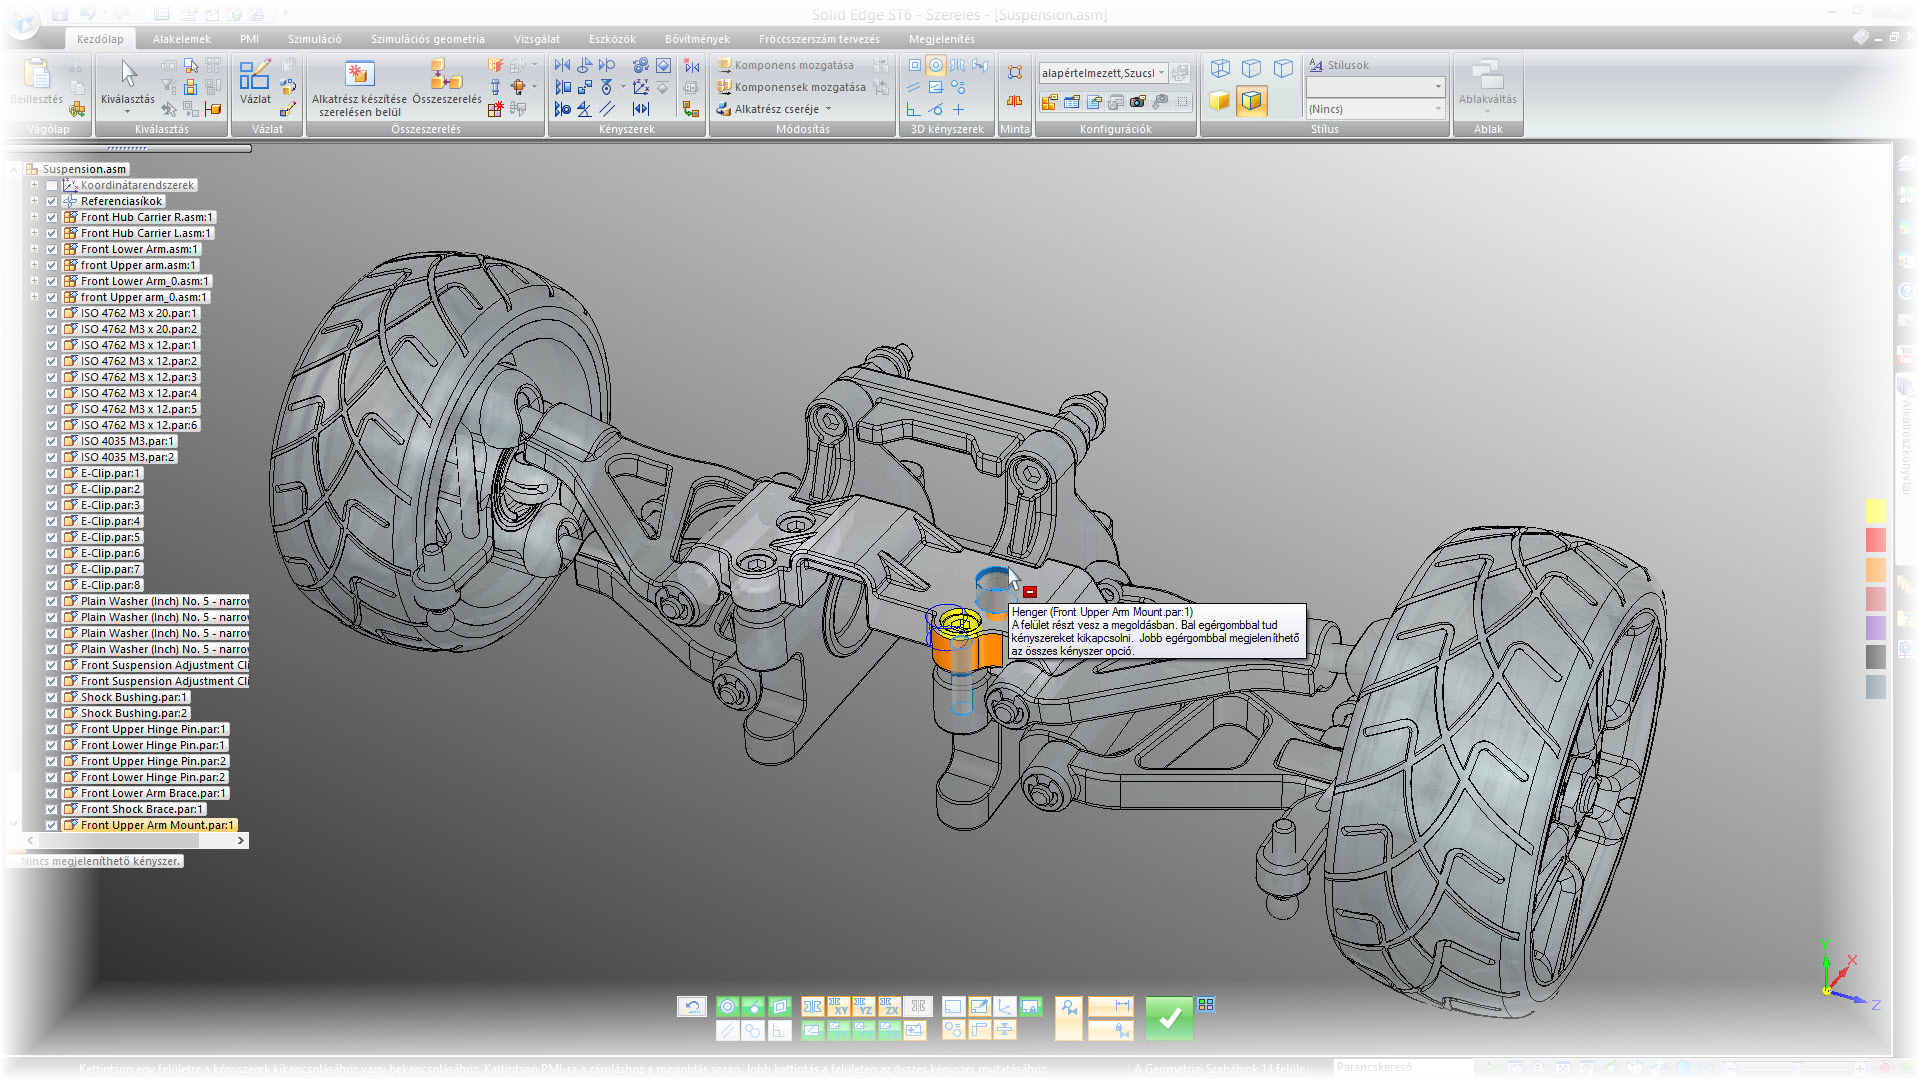Expand Koordinátarendszerek tree node
Viewport: 1920px width, 1080px height.
pos(34,185)
